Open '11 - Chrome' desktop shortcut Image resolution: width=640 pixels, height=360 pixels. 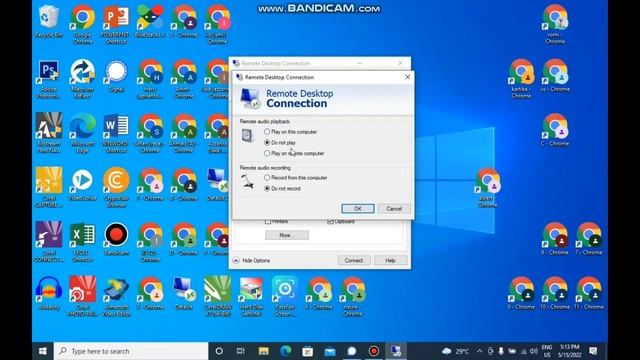589,293
